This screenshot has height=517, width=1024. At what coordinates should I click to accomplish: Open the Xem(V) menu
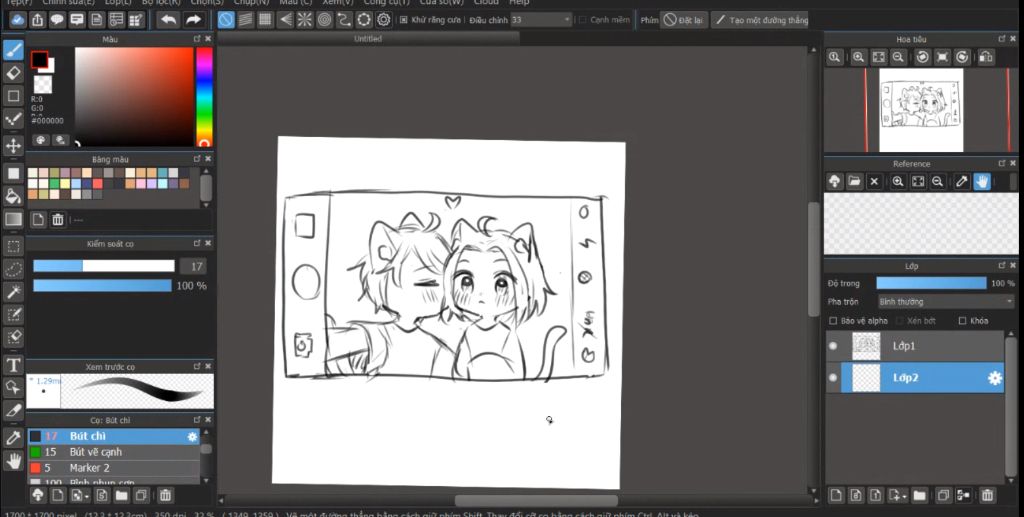(338, 3)
